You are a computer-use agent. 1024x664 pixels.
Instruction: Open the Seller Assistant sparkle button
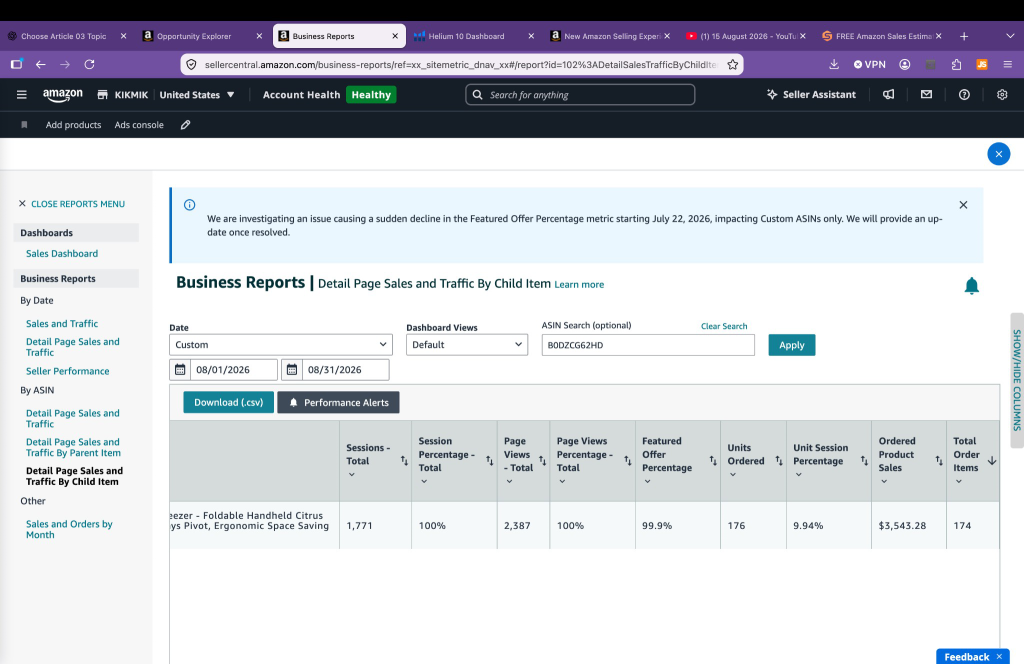811,95
